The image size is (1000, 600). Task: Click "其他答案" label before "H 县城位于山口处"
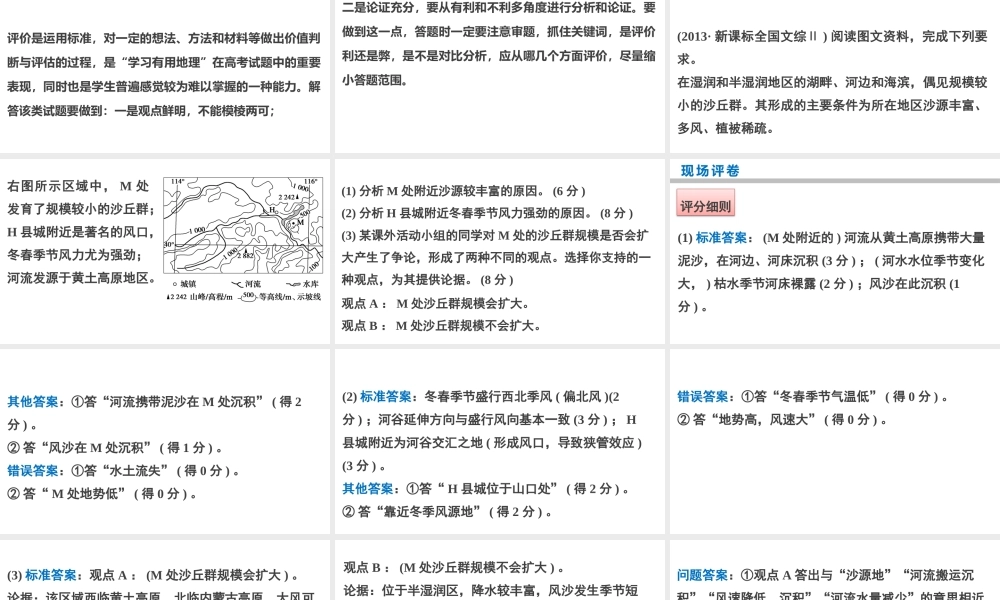click(368, 488)
